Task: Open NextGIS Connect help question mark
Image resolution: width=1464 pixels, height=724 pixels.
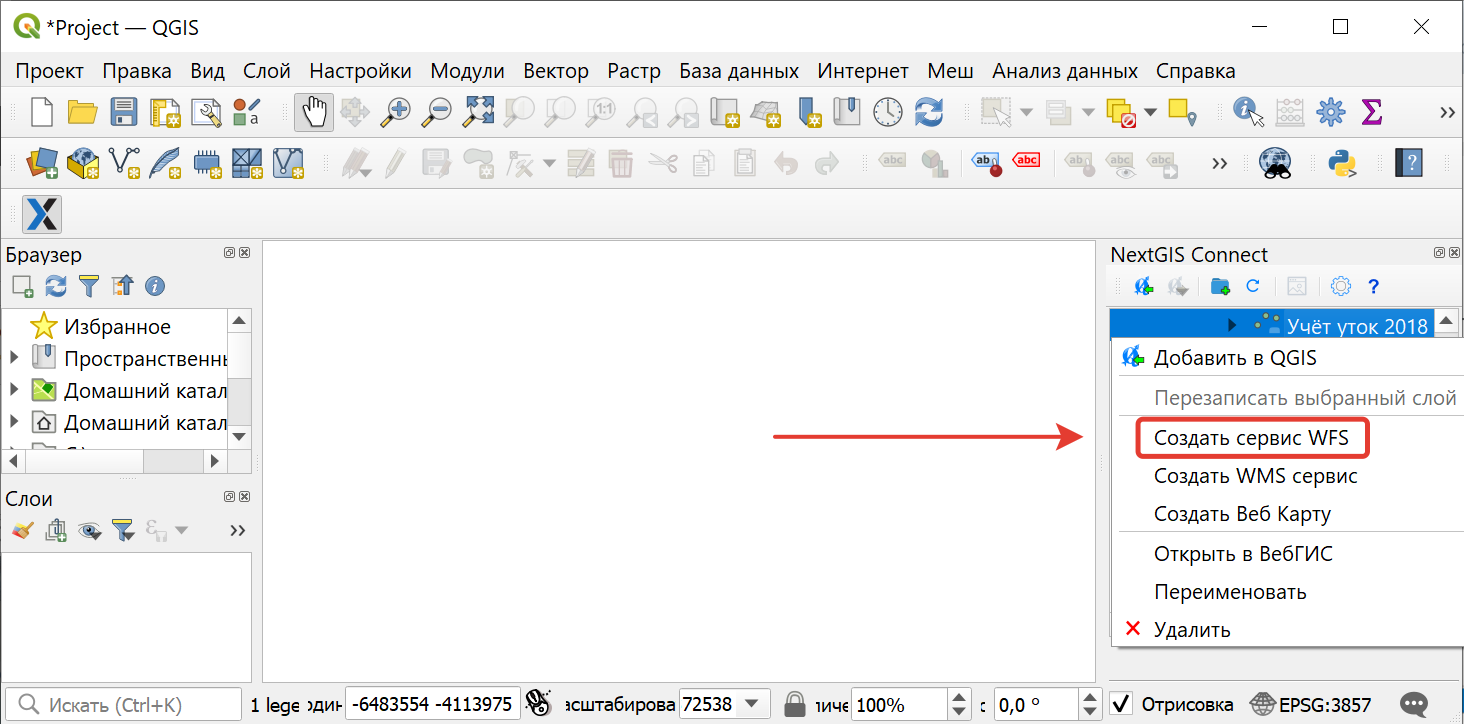Action: click(x=1373, y=286)
